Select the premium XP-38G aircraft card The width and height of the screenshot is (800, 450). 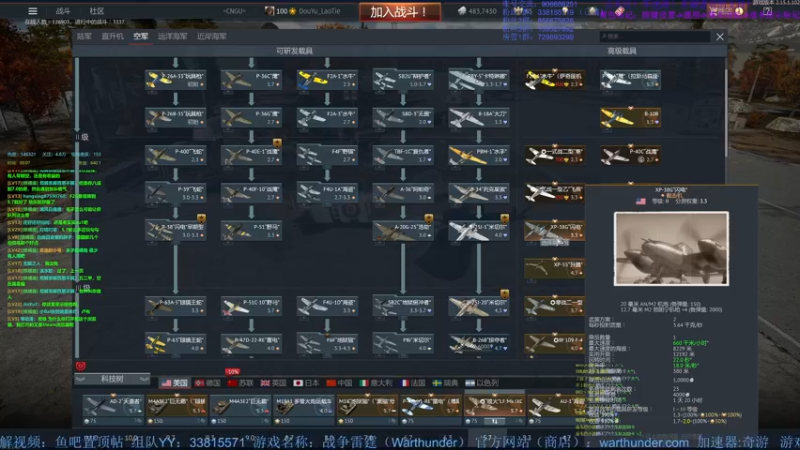tap(554, 231)
